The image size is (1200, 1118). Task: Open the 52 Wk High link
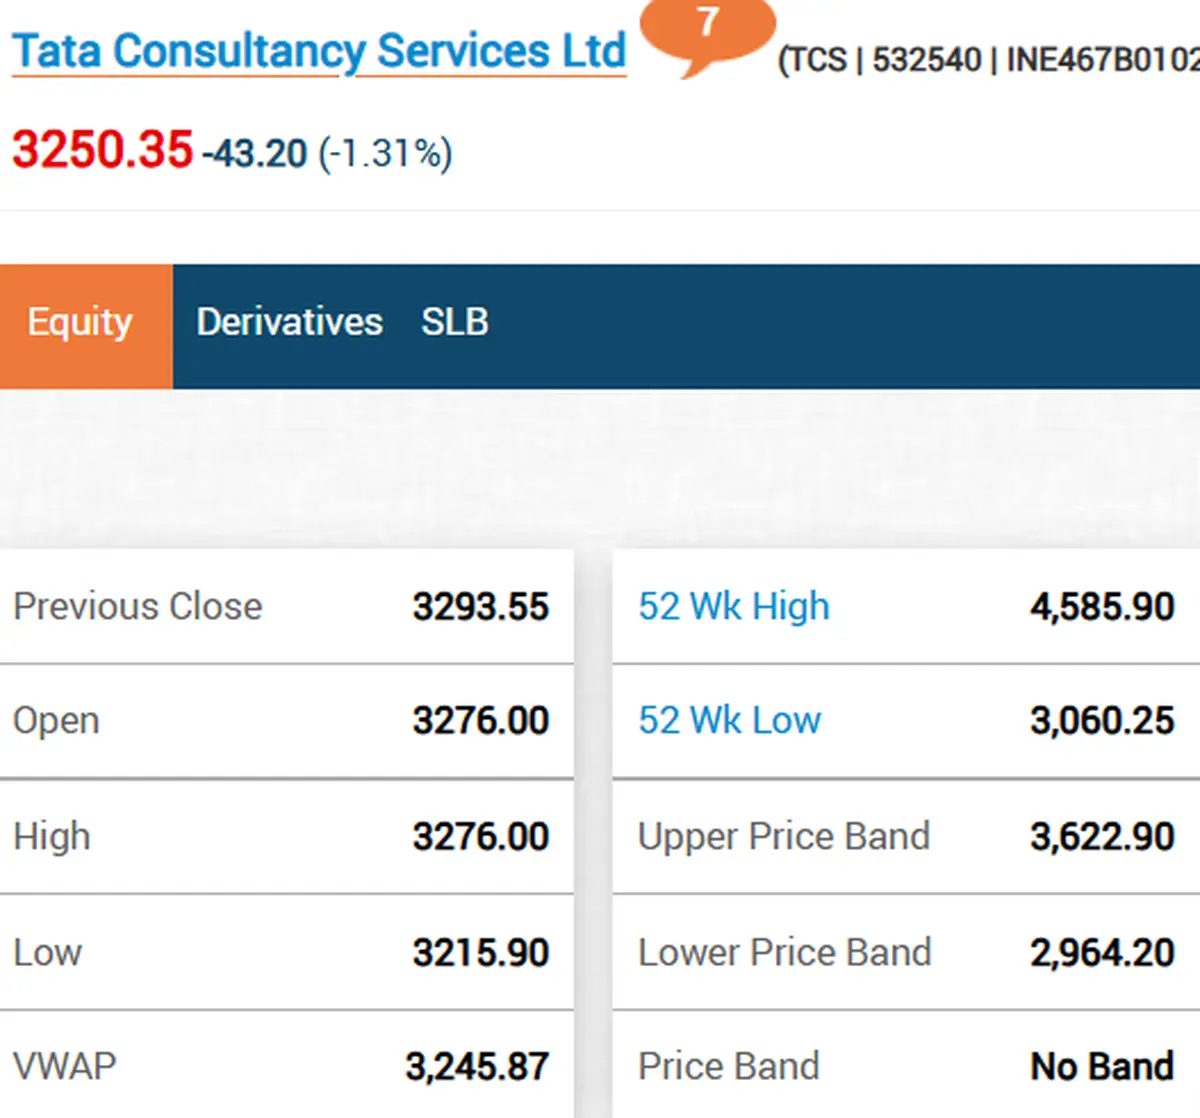734,606
